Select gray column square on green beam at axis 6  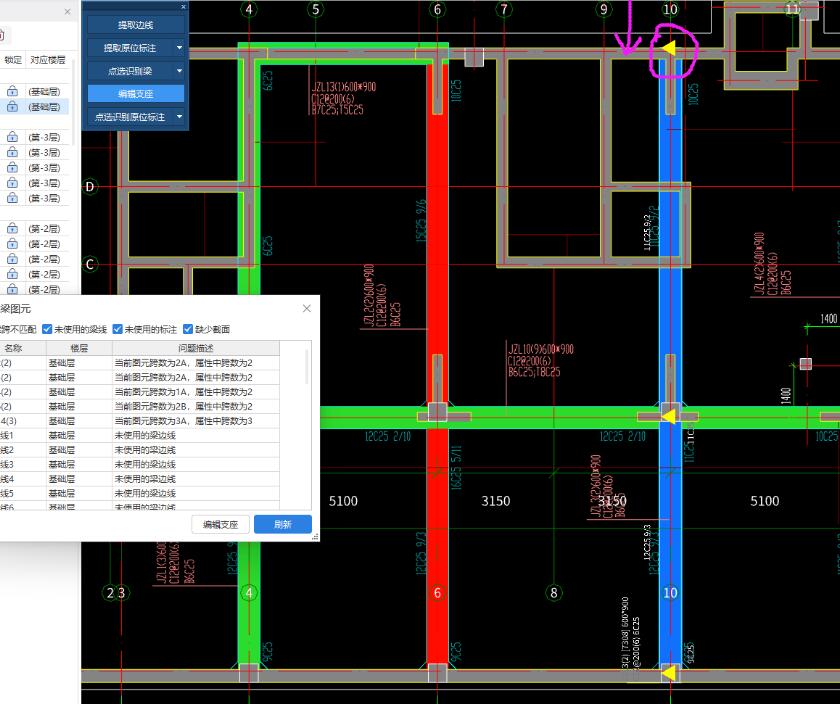click(x=438, y=412)
